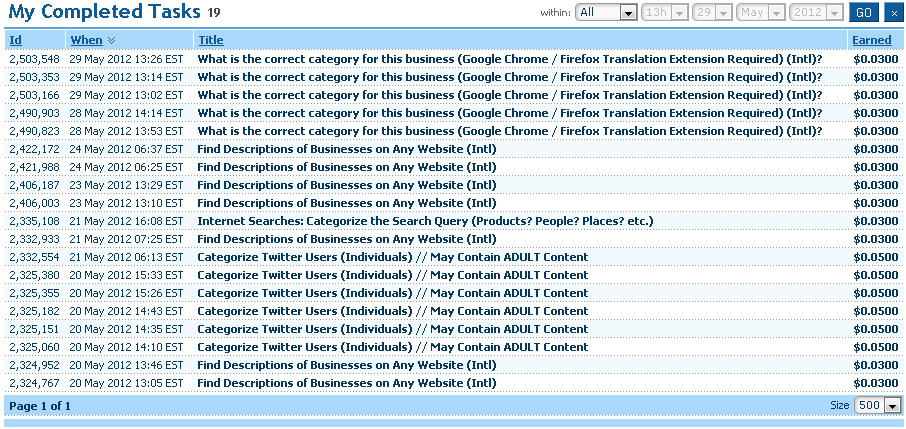This screenshot has height=429, width=906.
Task: Click the Page 1 of 1 label
Action: (x=40, y=406)
